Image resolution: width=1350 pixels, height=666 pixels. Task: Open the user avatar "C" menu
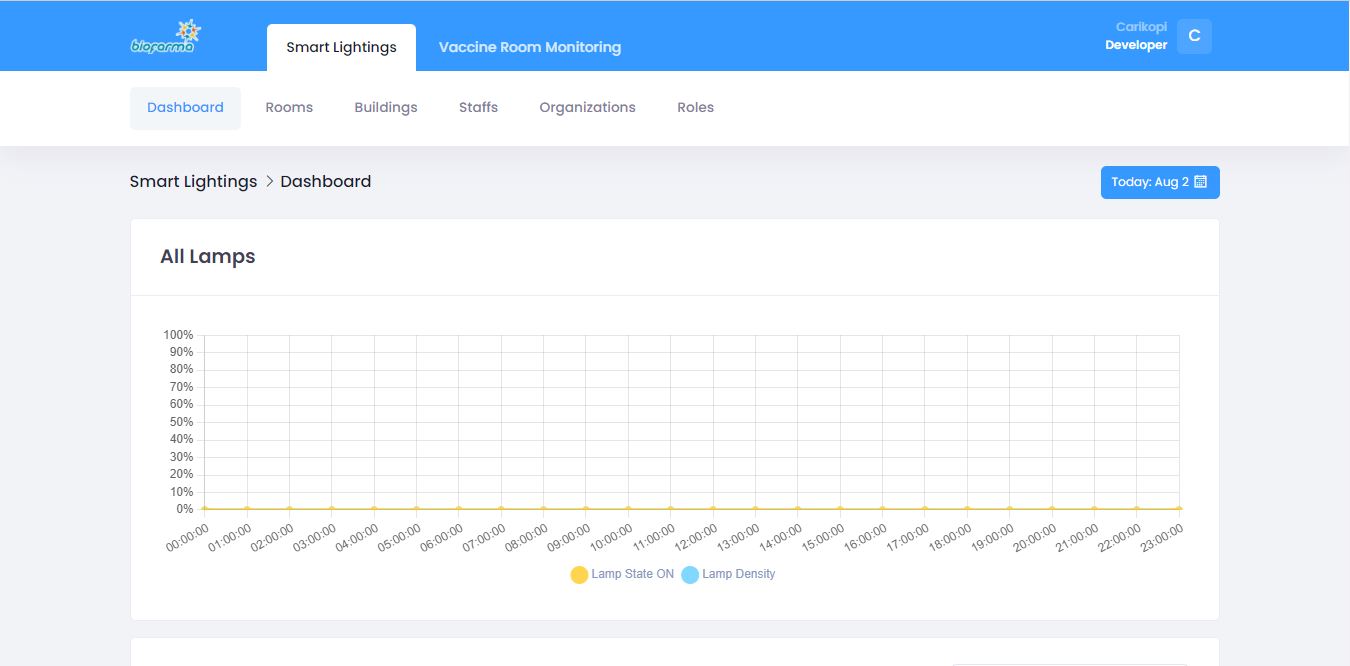click(x=1194, y=36)
